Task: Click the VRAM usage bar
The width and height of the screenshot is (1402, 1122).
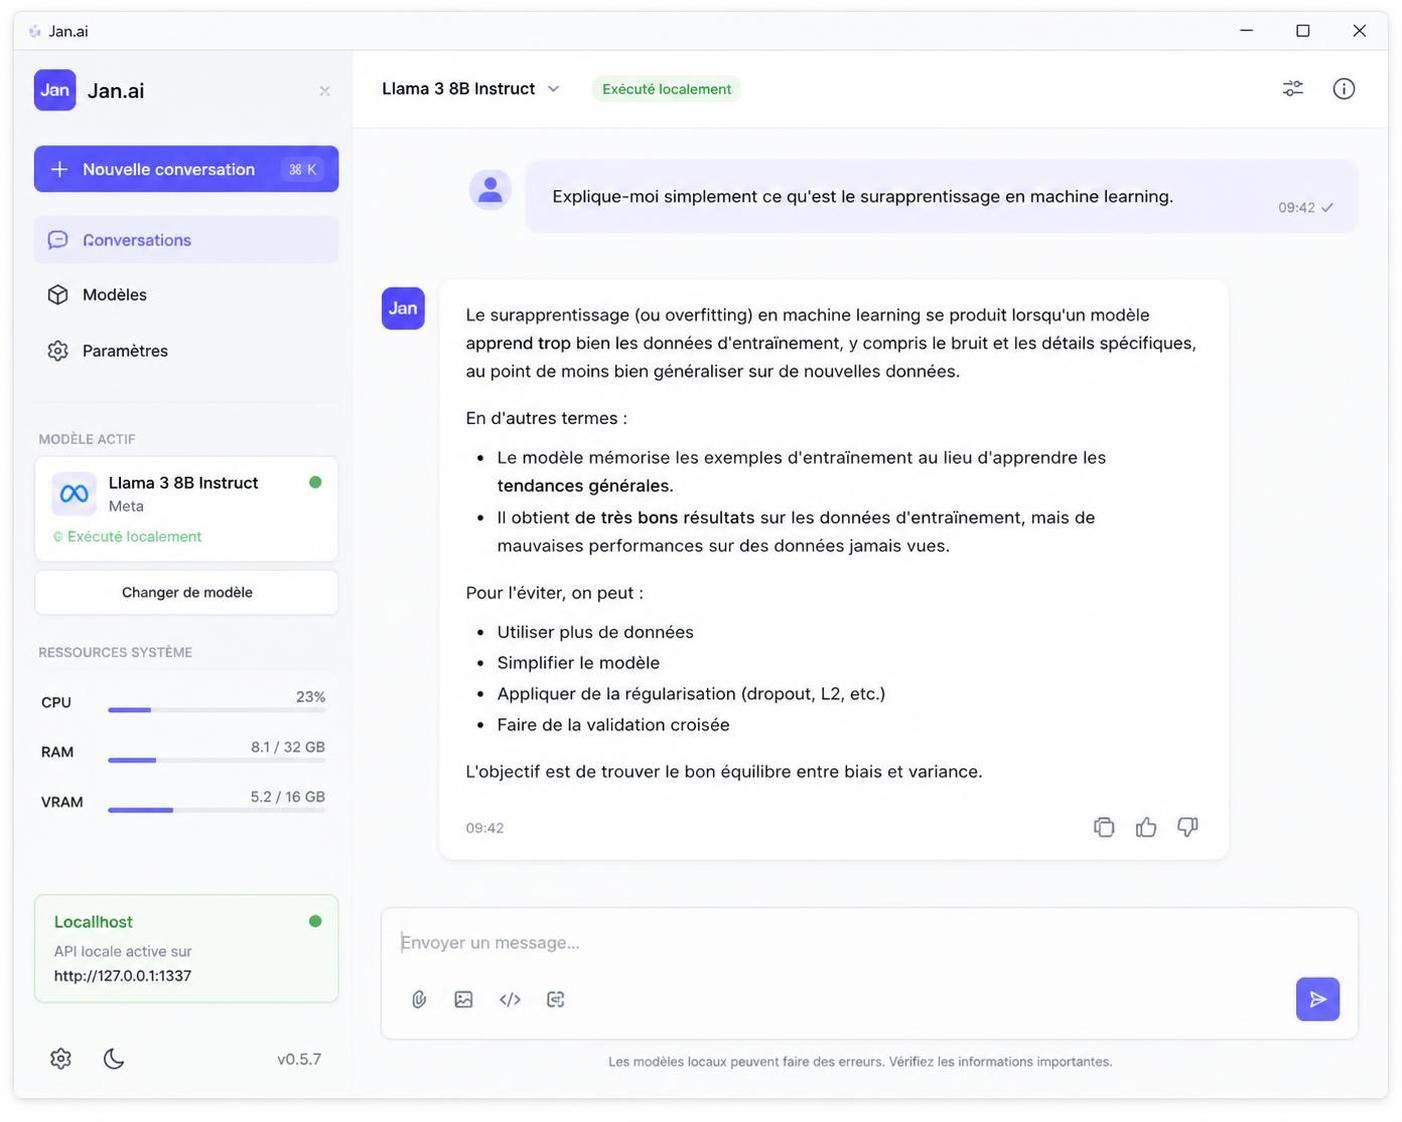Action: click(x=216, y=810)
